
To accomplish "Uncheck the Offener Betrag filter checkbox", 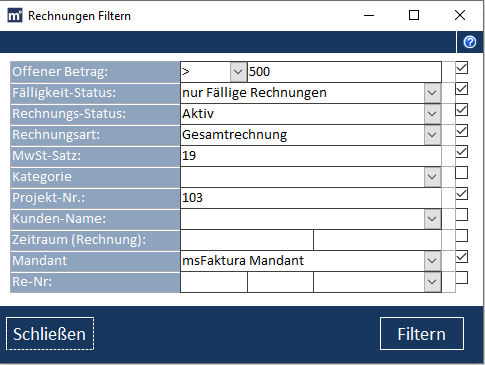I will point(462,68).
